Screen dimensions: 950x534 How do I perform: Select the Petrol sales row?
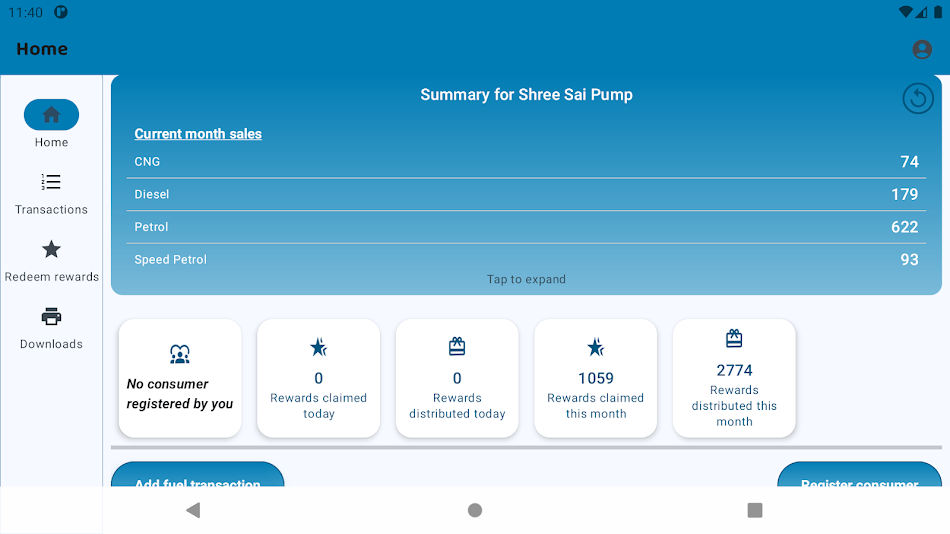click(526, 227)
